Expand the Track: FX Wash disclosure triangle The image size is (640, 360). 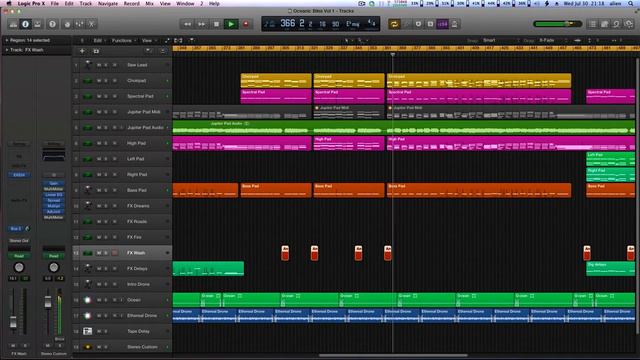tap(7, 50)
